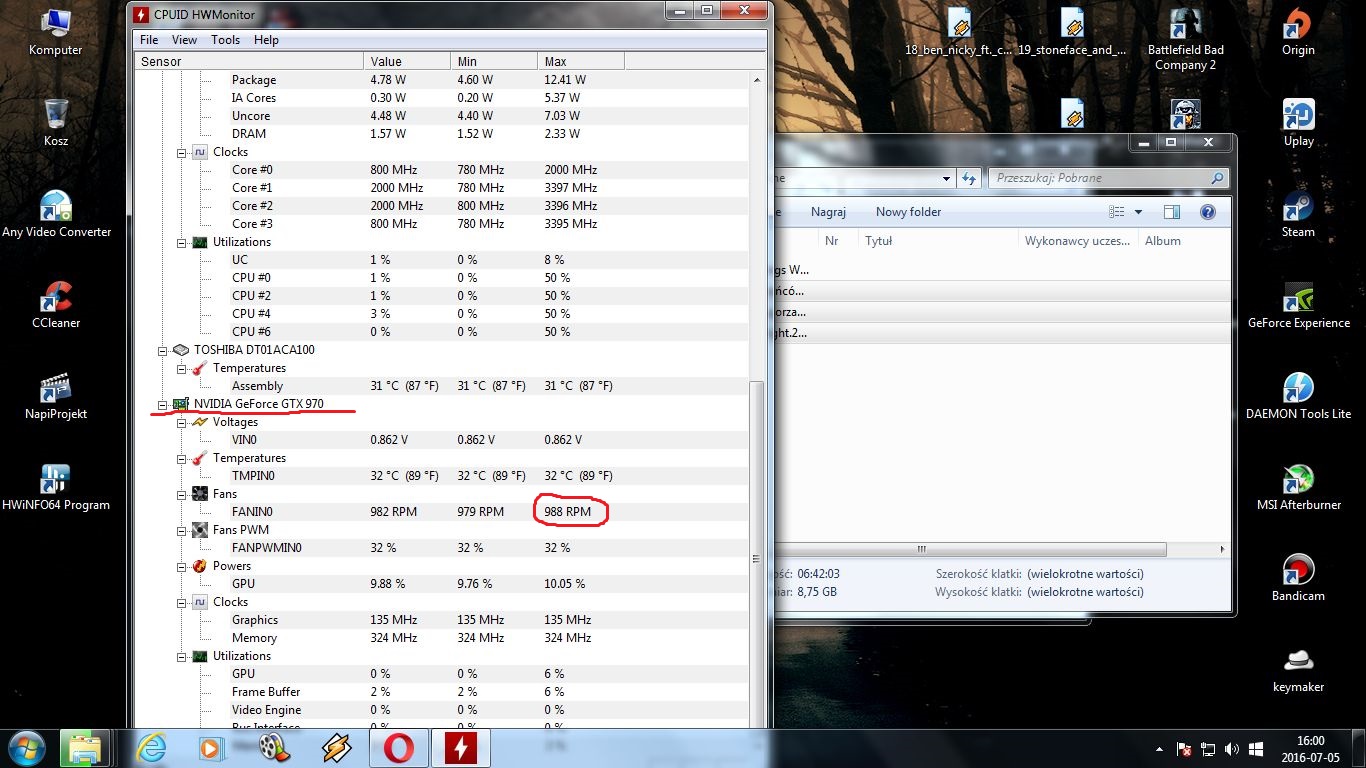This screenshot has width=1366, height=768.
Task: Open the Kosz recycle bin icon
Action: pyautogui.click(x=56, y=123)
